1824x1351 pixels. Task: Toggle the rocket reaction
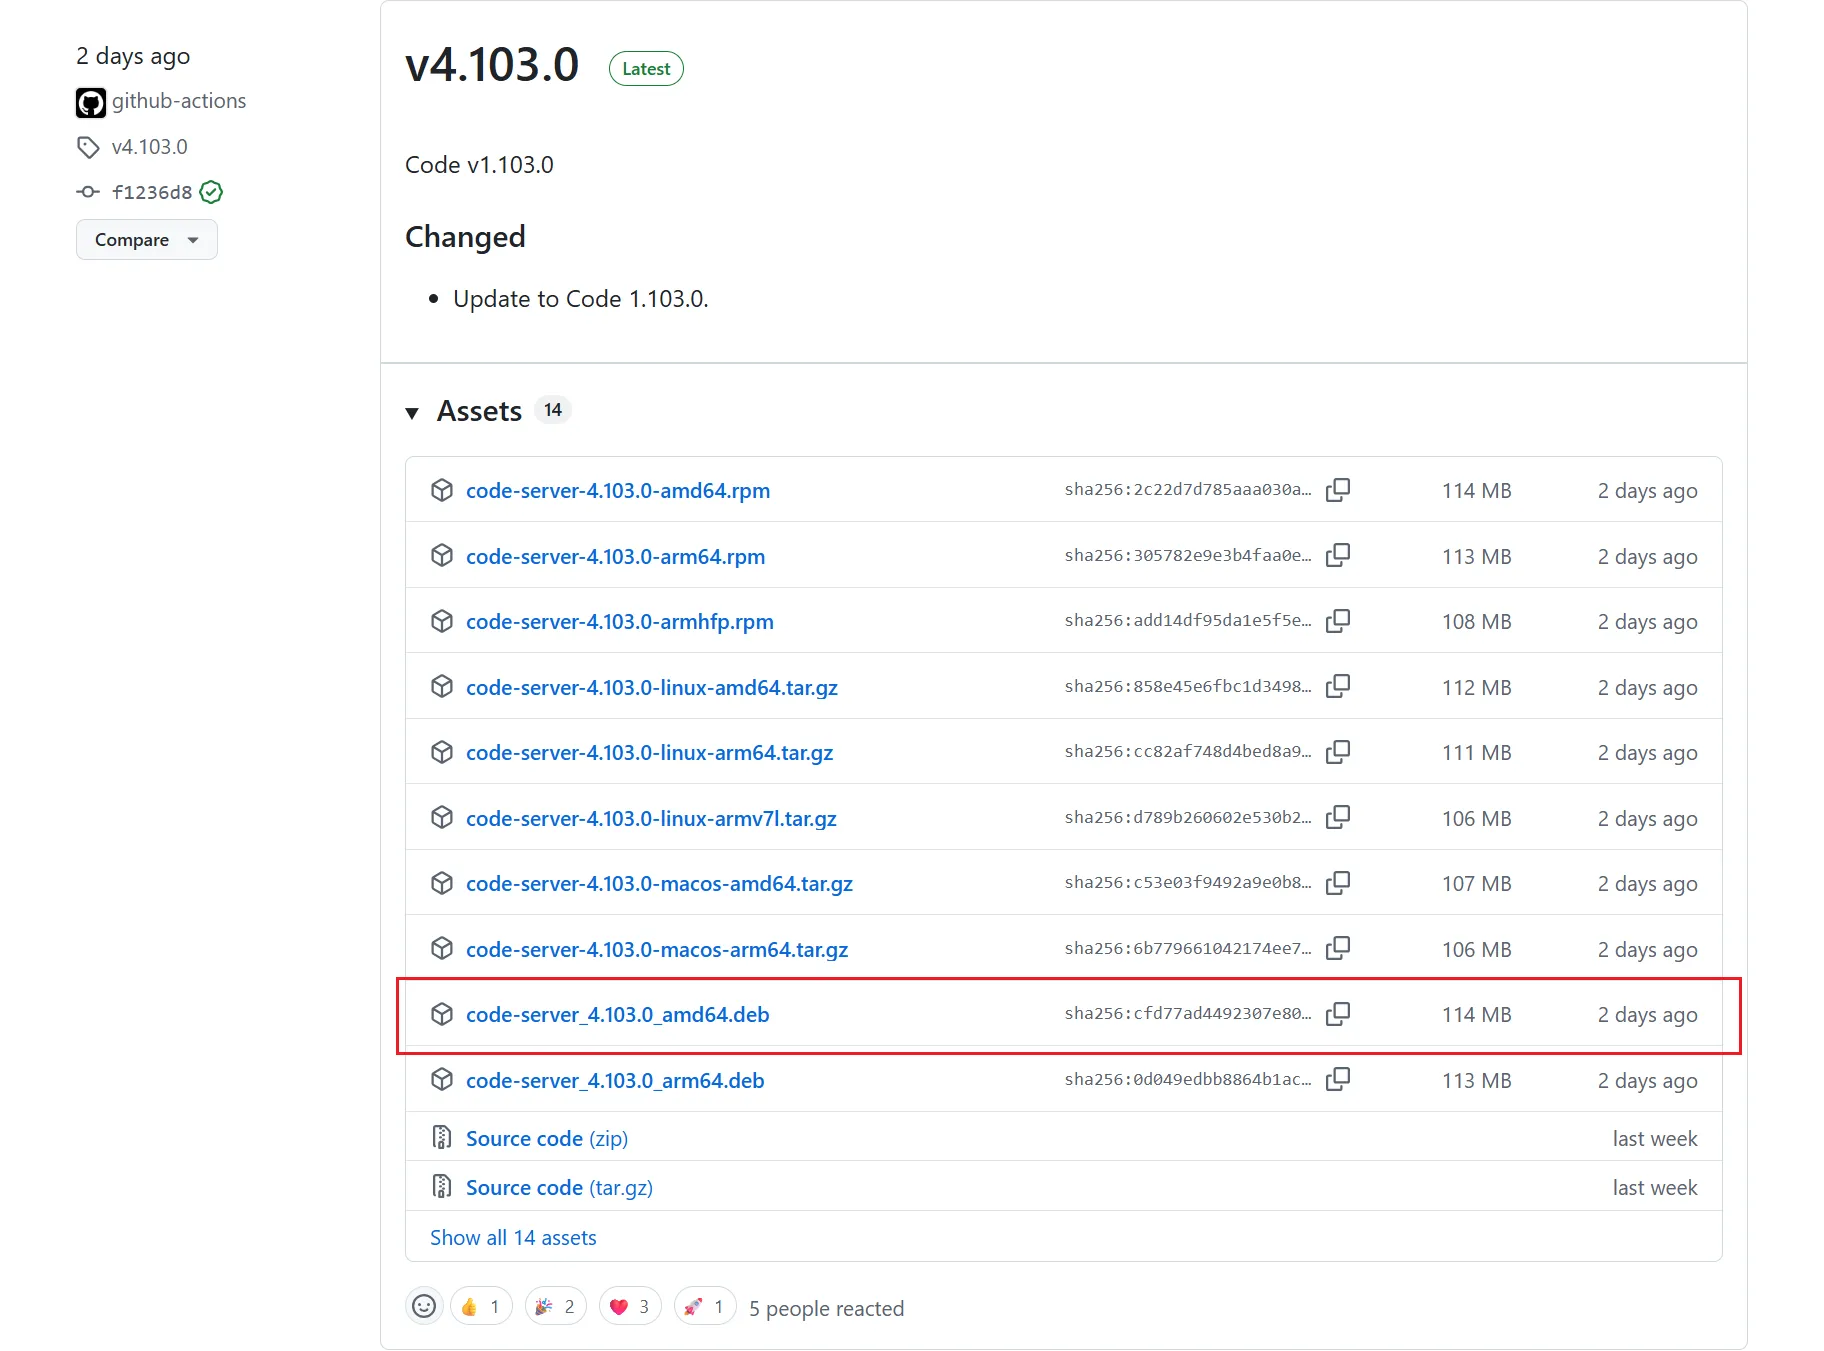click(x=705, y=1306)
